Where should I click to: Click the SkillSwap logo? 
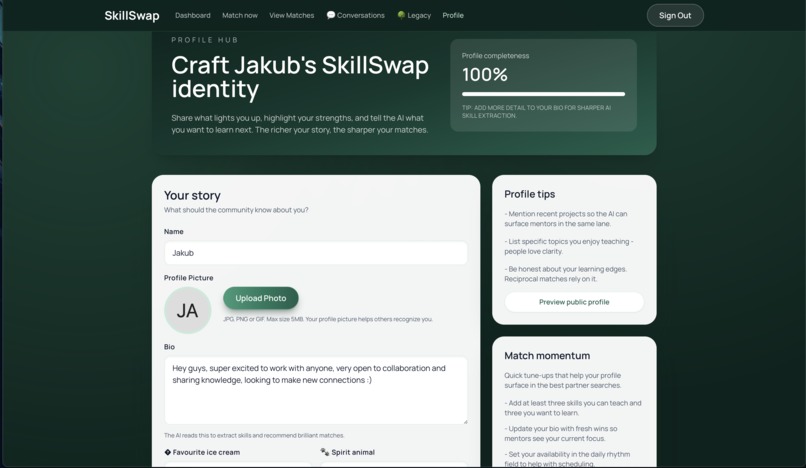tap(132, 15)
